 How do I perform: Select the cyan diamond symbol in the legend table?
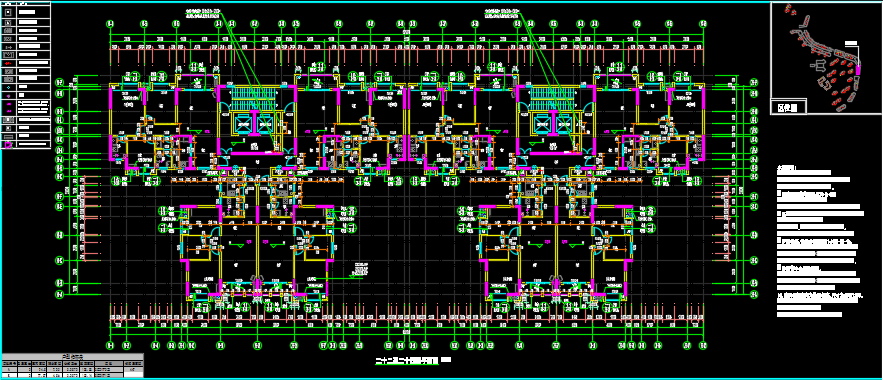coord(8,87)
